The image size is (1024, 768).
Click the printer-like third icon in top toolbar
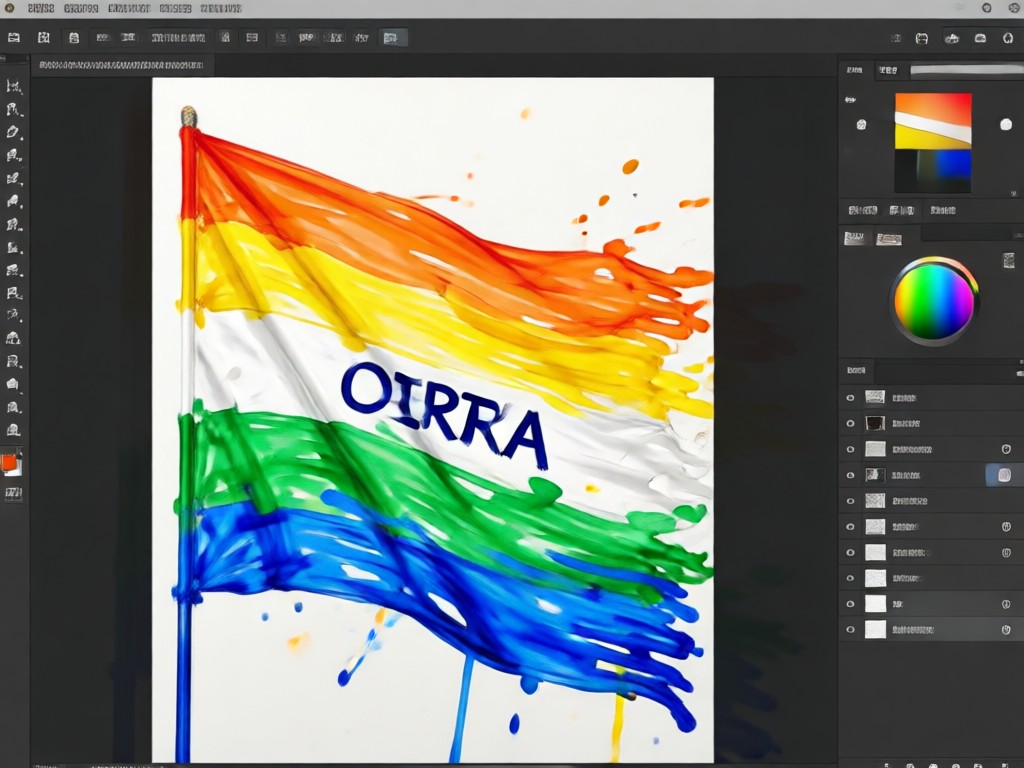[x=74, y=38]
